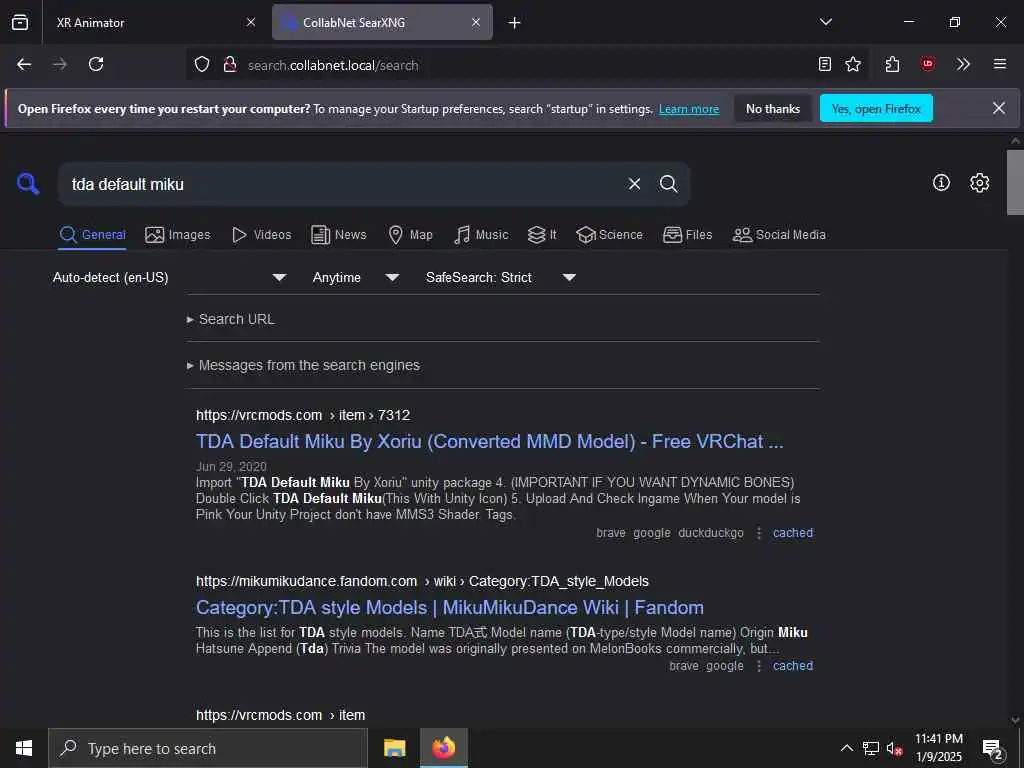Show more tools overflow chevrons
The image size is (1024, 768).
pyautogui.click(x=963, y=64)
